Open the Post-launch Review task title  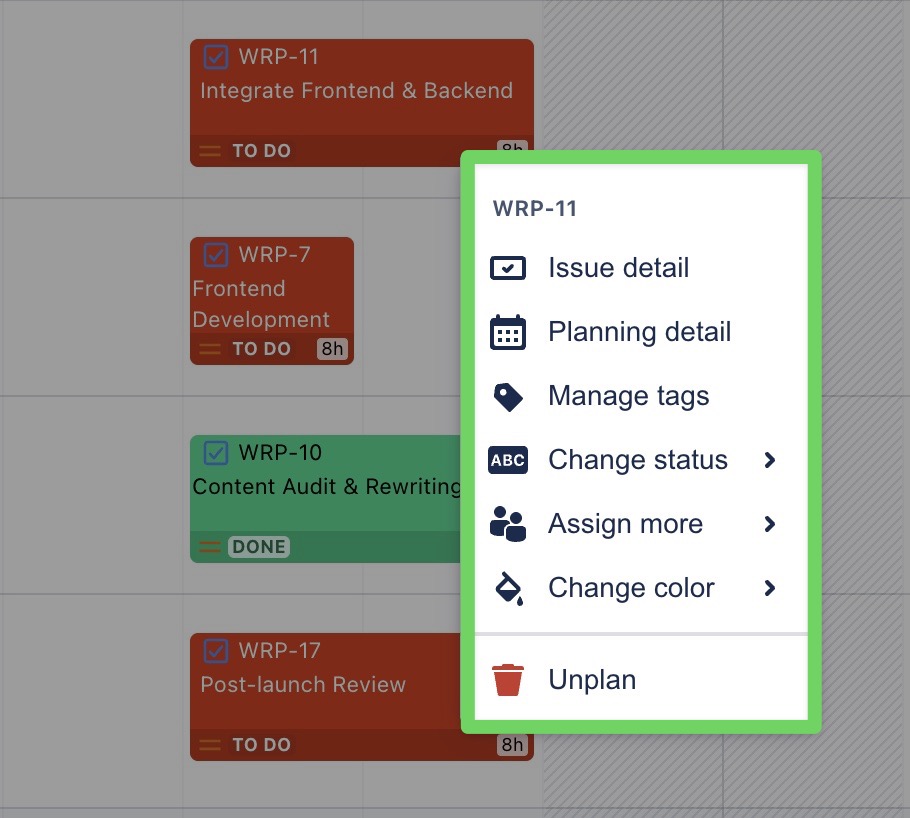click(303, 685)
